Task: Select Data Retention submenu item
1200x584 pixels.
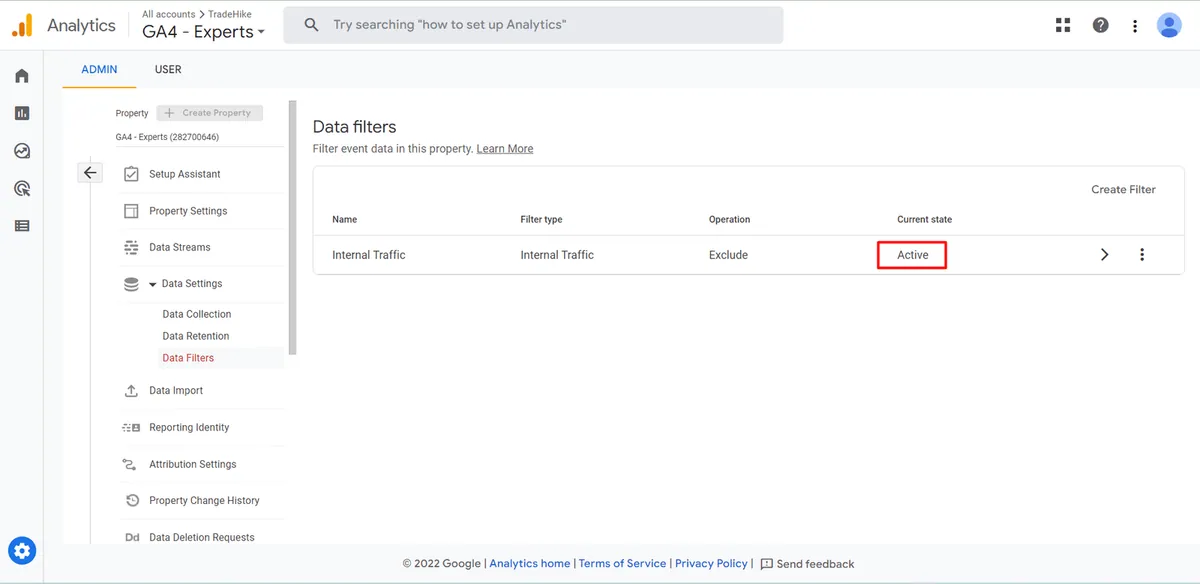Action: point(196,336)
